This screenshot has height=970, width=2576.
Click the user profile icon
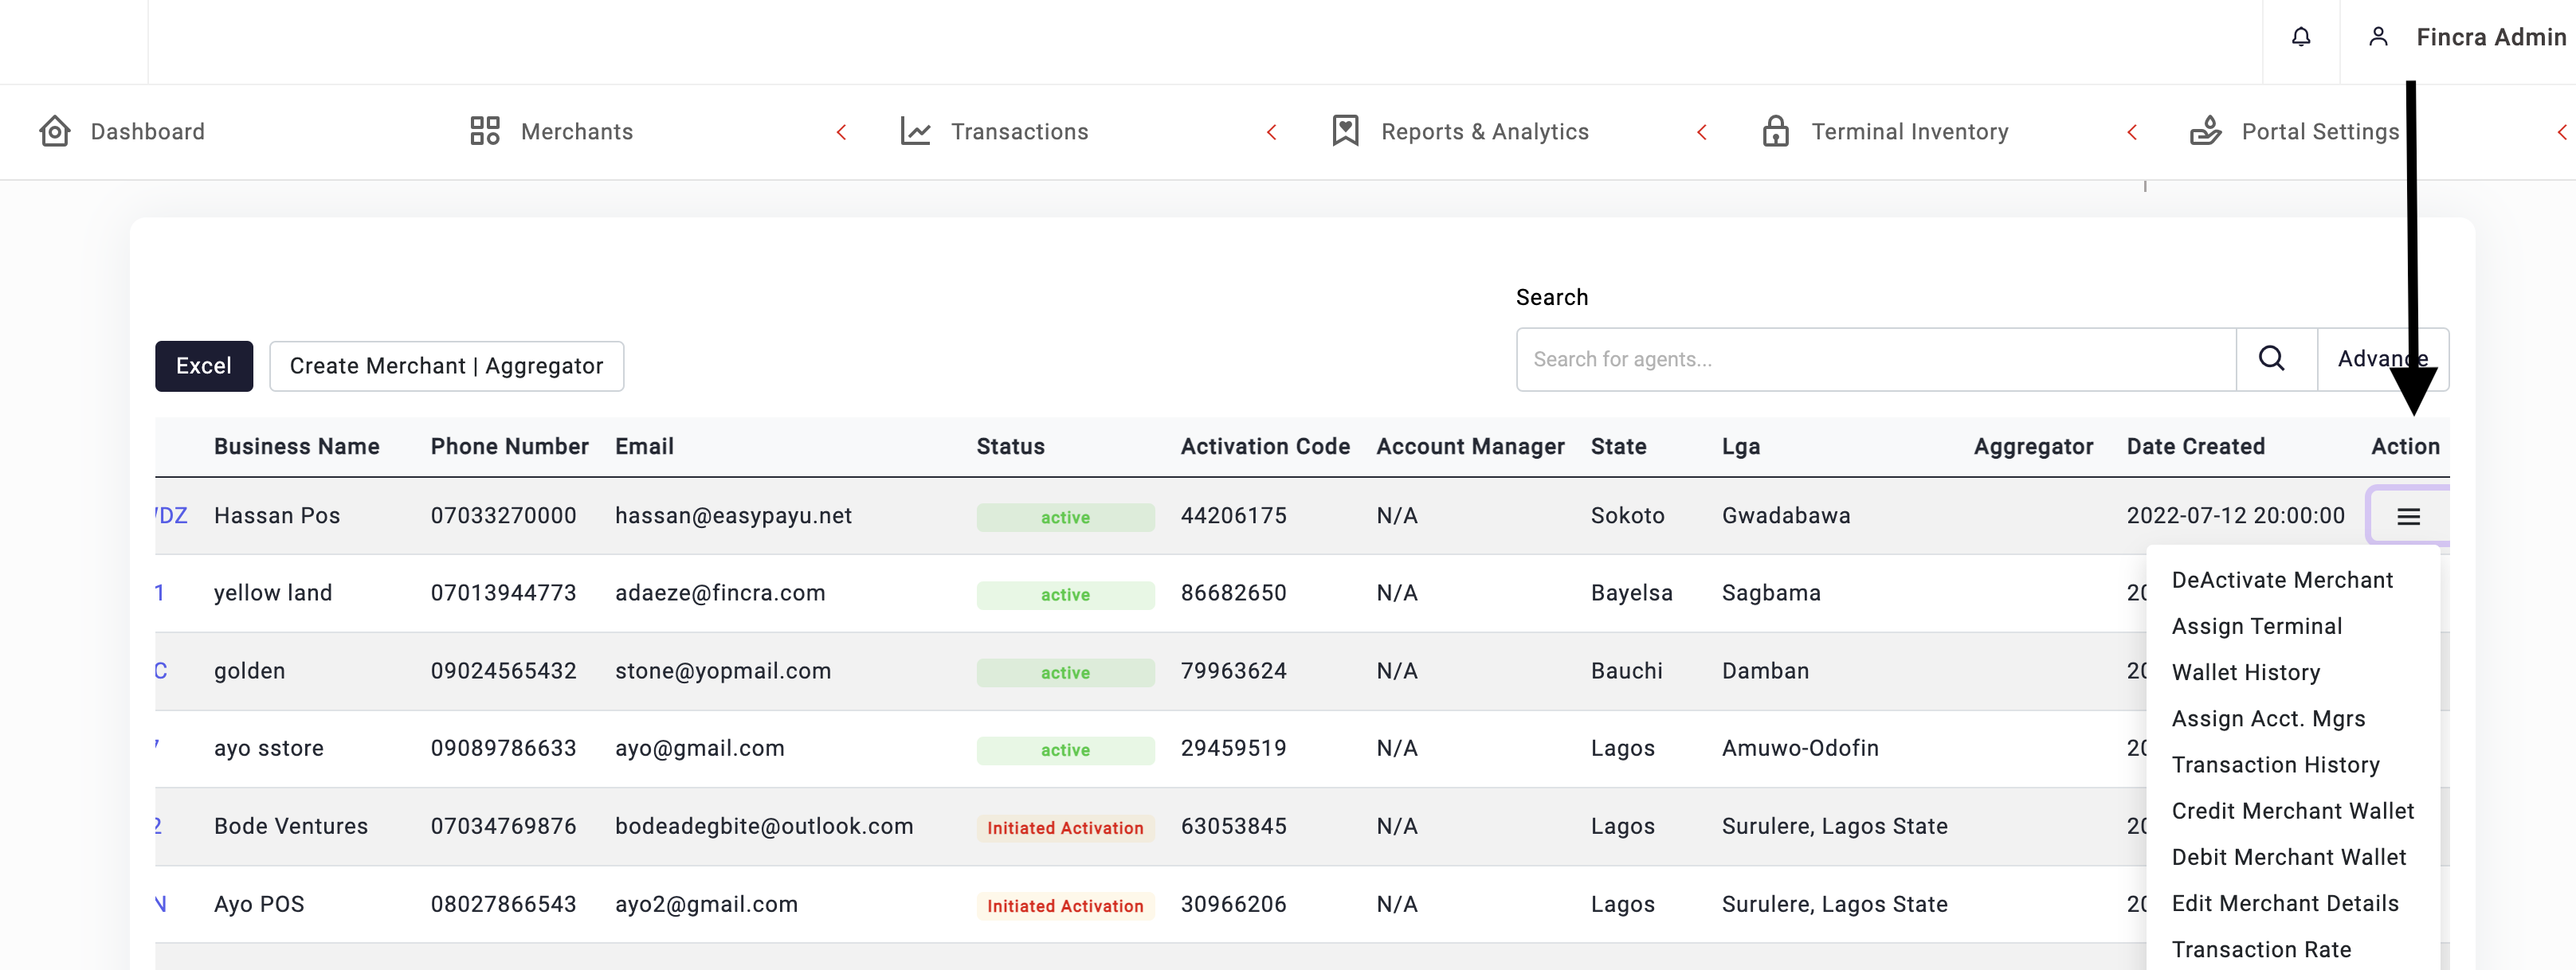[x=2378, y=38]
